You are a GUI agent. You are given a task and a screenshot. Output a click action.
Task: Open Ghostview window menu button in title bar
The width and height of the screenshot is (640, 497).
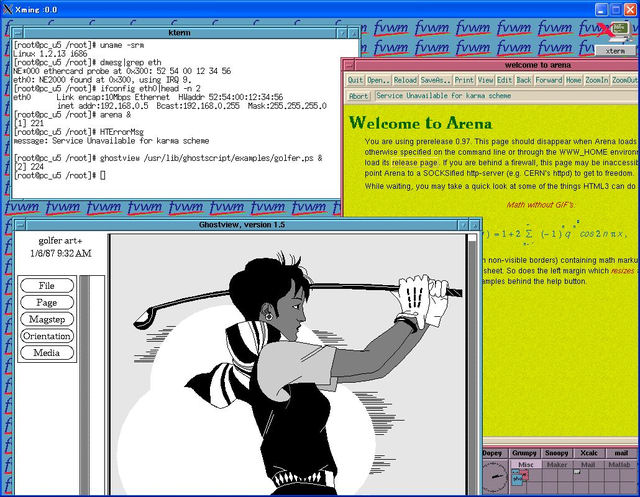tap(20, 225)
